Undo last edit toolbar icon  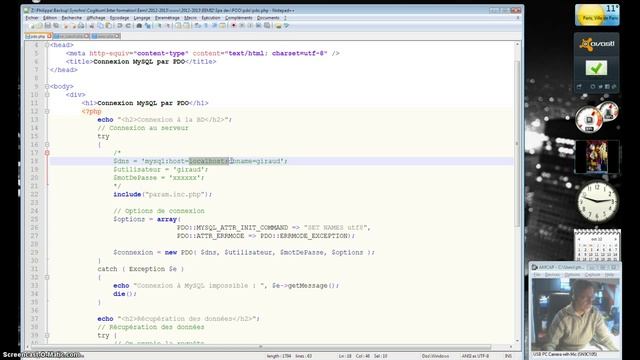coord(119,26)
